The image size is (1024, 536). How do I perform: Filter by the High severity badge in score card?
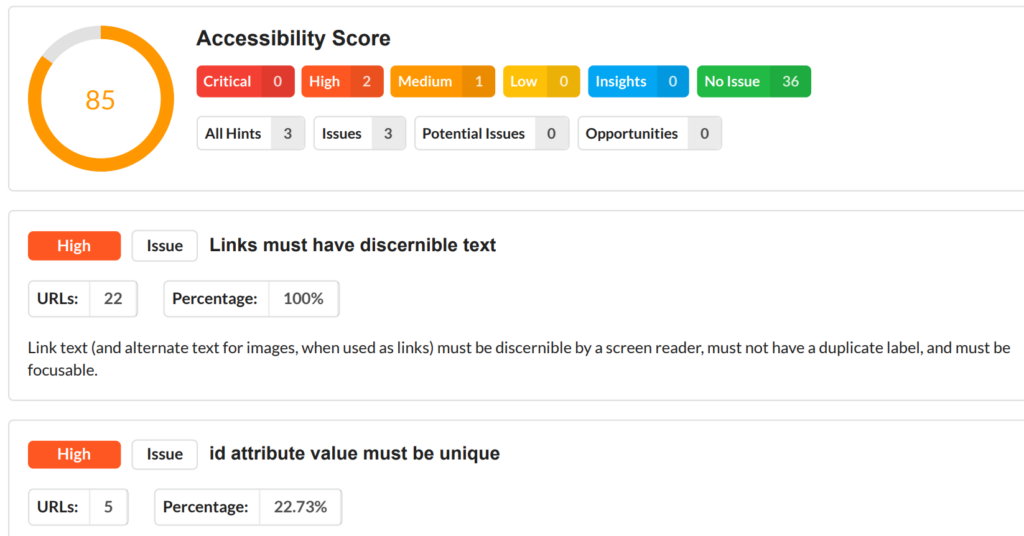(342, 82)
